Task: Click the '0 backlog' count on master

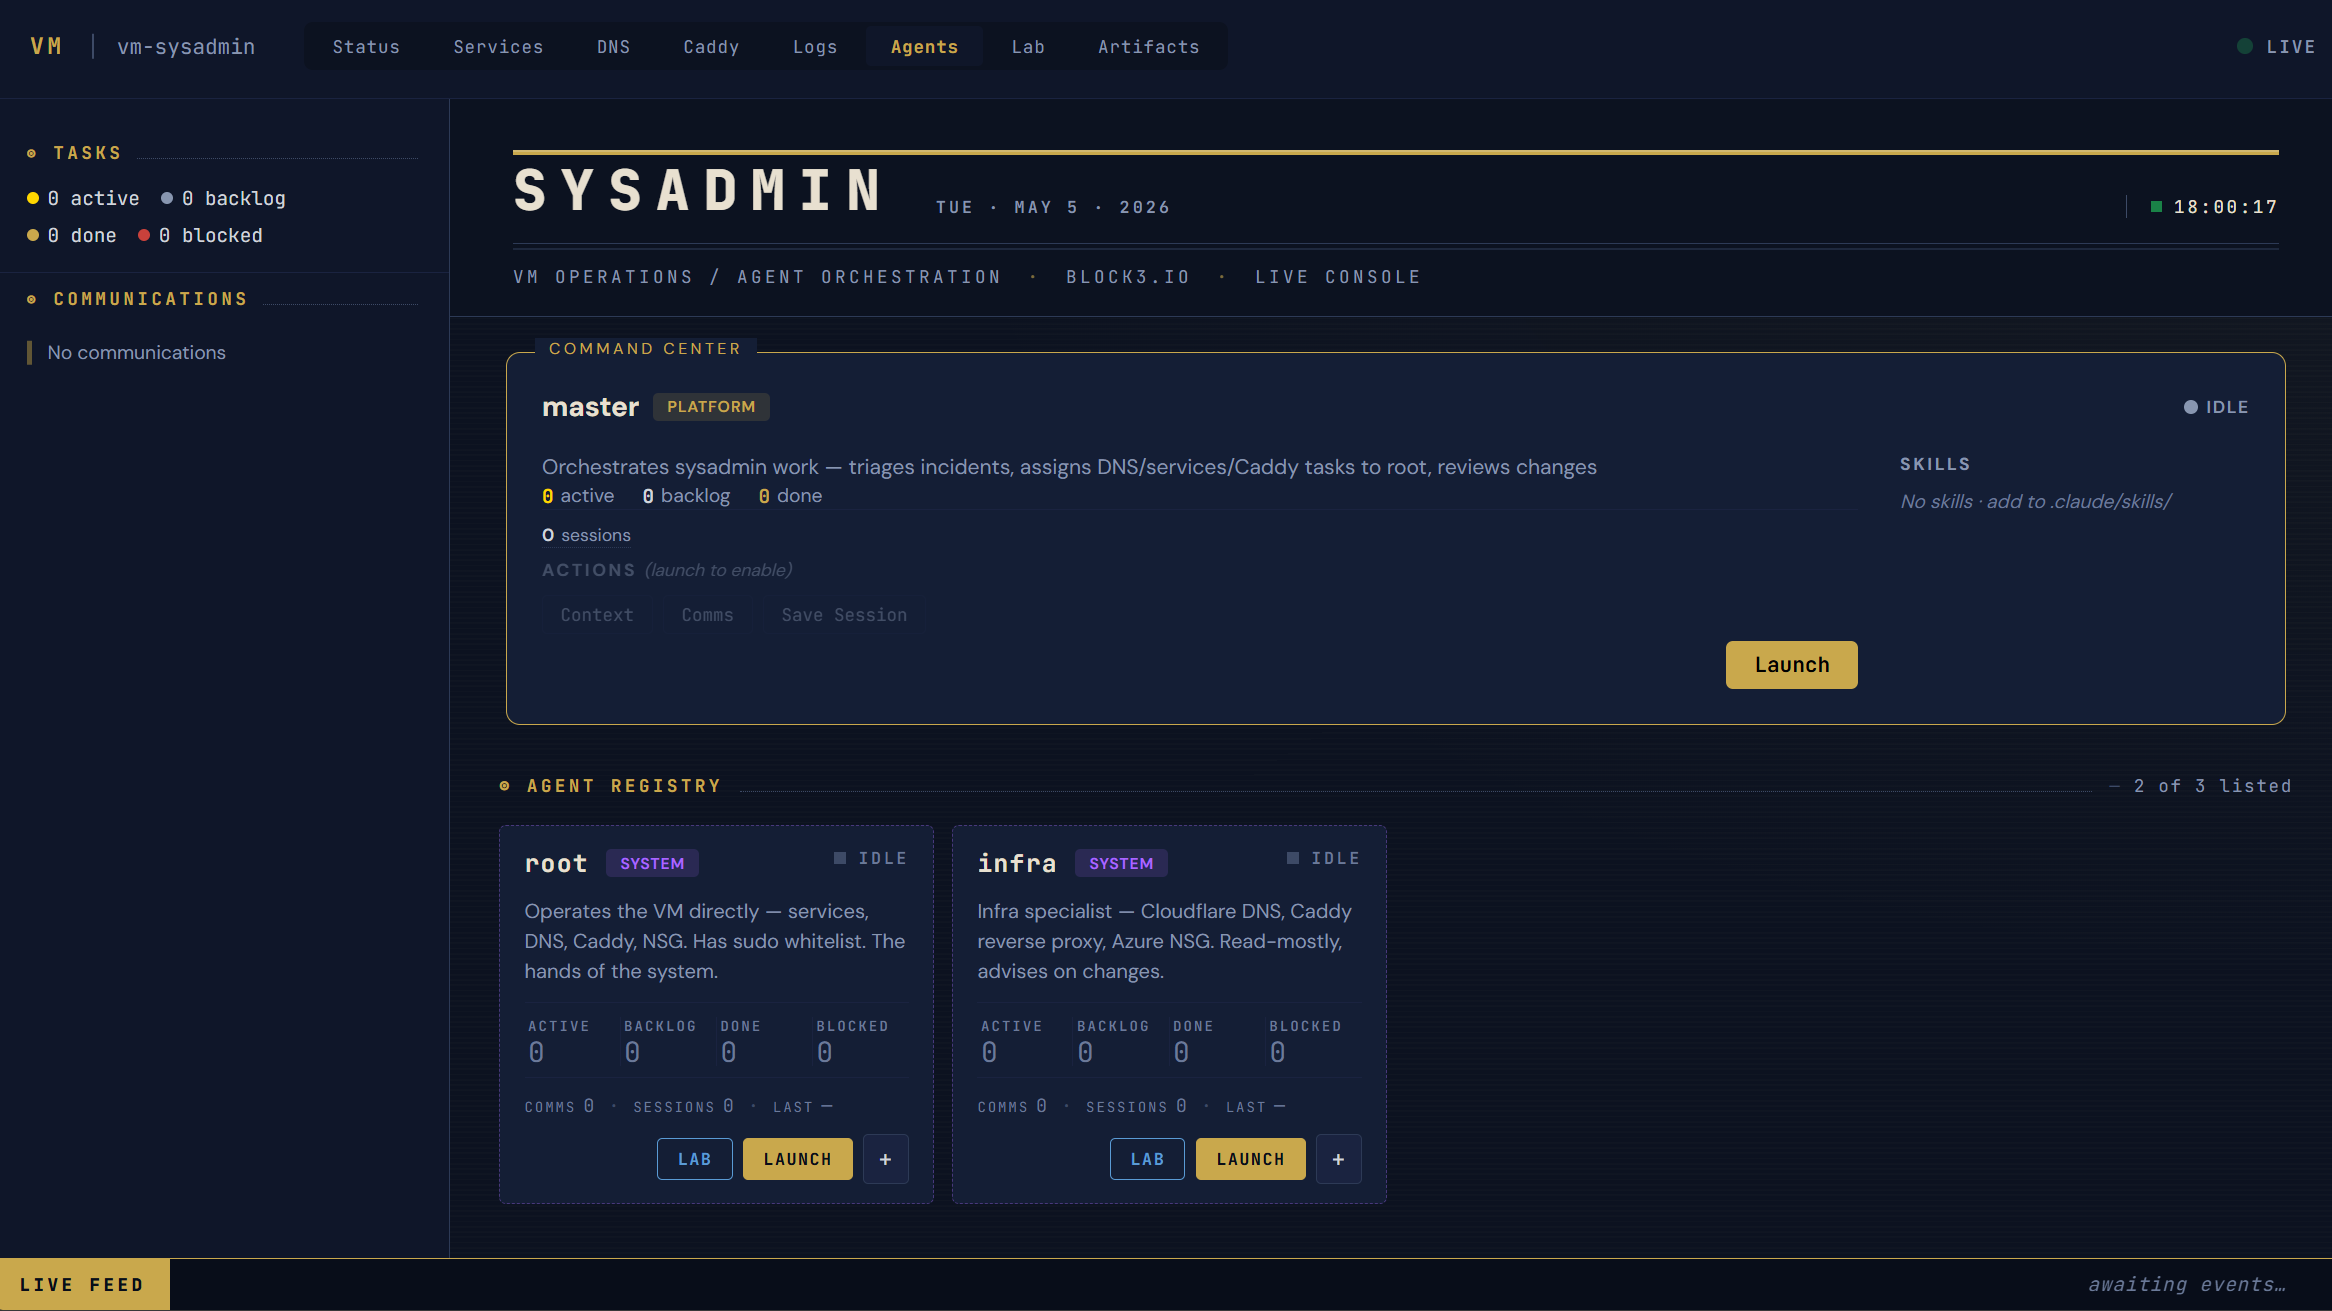Action: (686, 496)
